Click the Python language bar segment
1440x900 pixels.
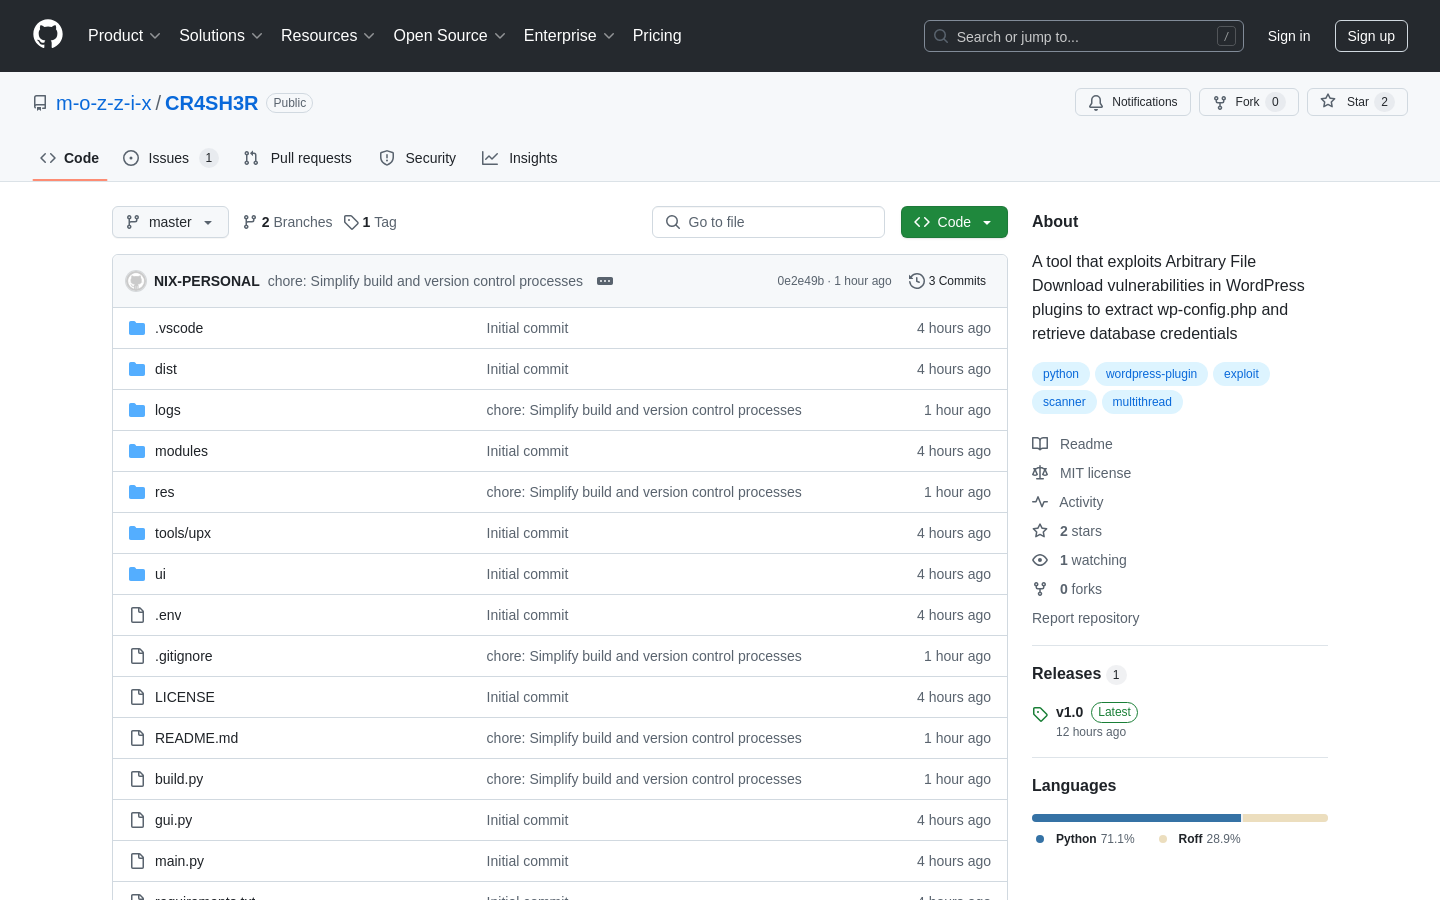(1136, 818)
